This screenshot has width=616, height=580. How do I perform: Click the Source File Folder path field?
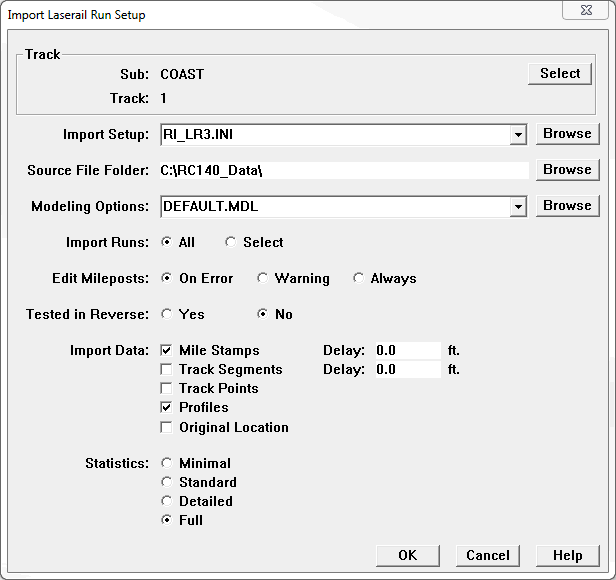[343, 170]
